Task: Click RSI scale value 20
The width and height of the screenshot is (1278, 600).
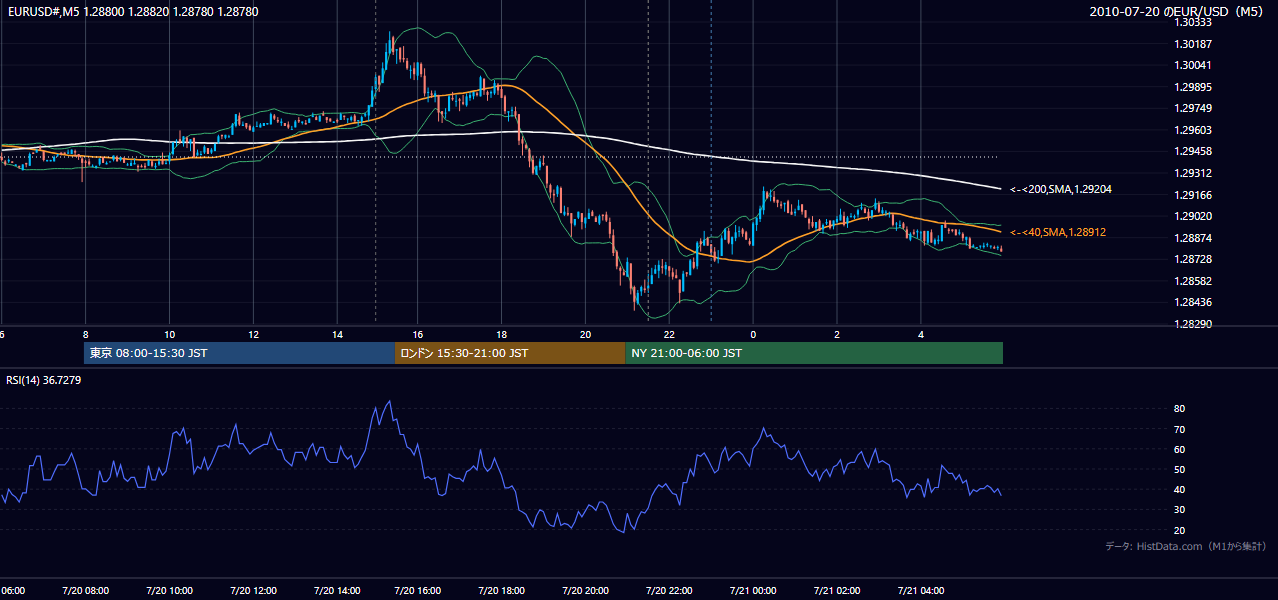Action: [x=1180, y=530]
